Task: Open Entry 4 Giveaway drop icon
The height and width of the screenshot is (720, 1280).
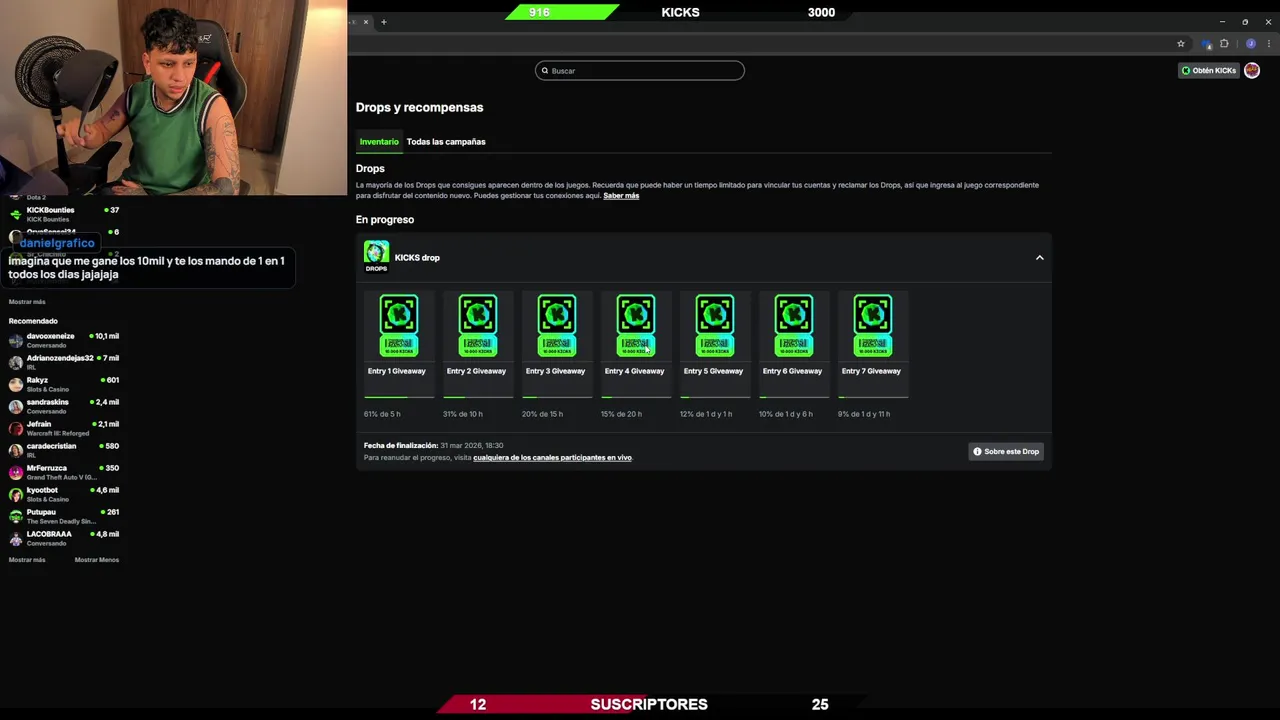Action: 635,326
